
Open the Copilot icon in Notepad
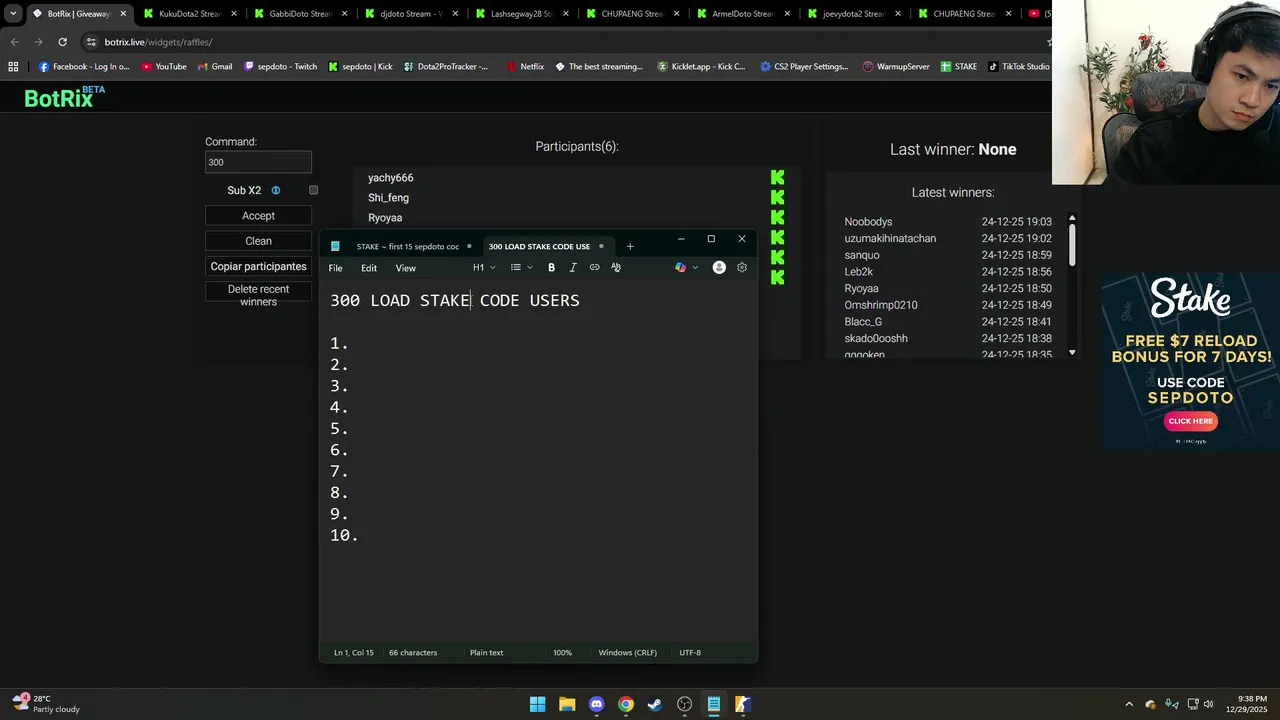(681, 268)
